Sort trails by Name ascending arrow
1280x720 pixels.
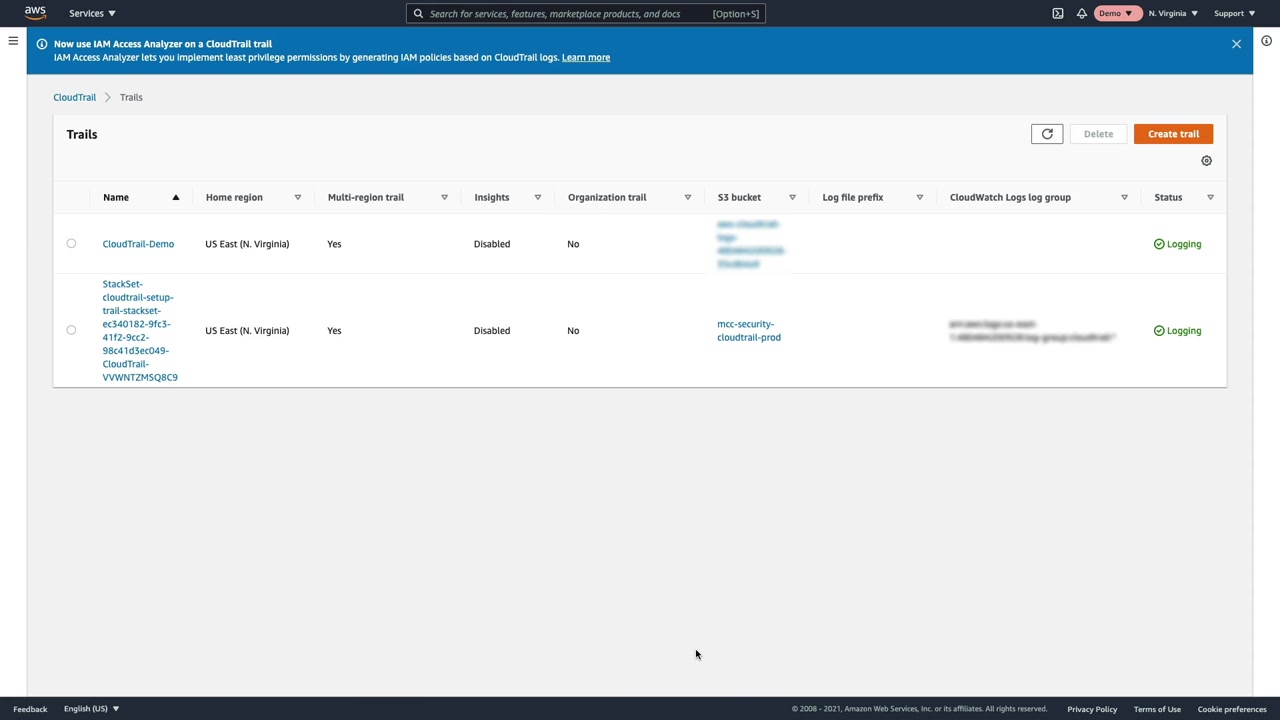[176, 197]
